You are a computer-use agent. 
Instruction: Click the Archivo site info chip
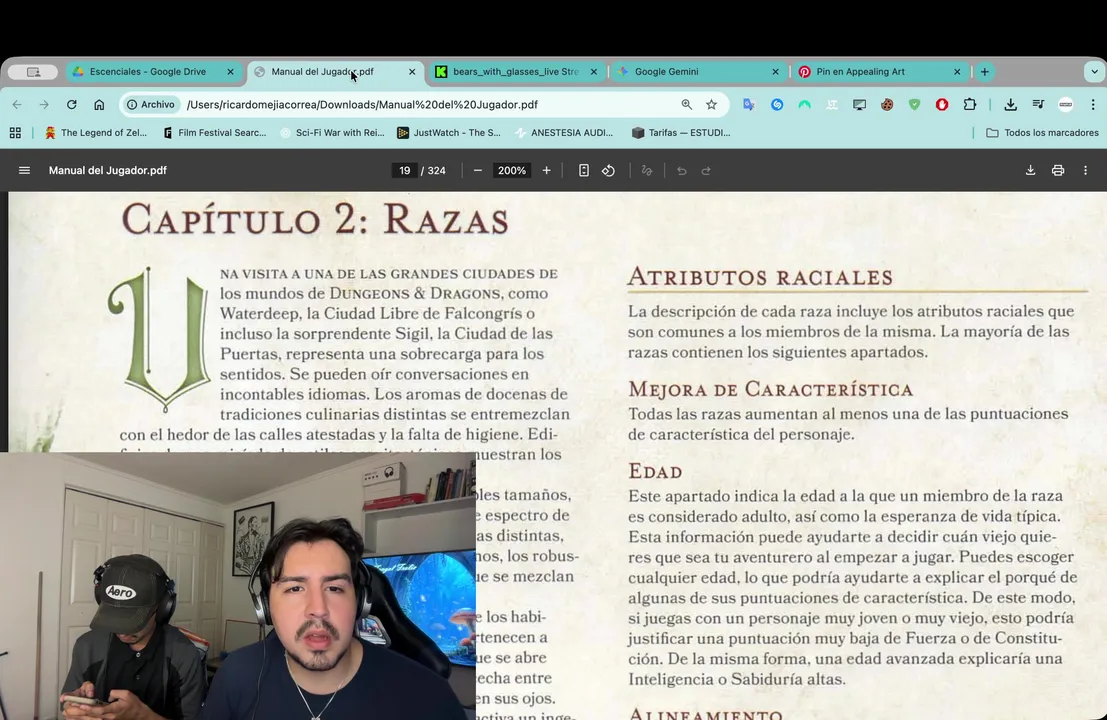pyautogui.click(x=150, y=104)
